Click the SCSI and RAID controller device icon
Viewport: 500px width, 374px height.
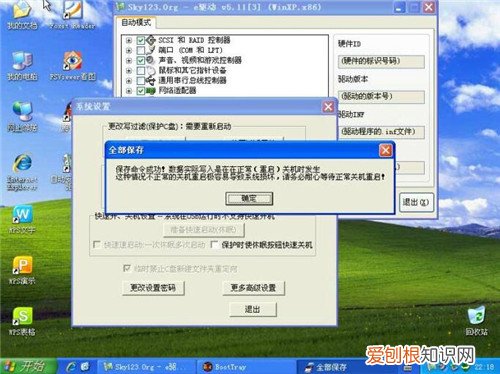pyautogui.click(x=151, y=40)
